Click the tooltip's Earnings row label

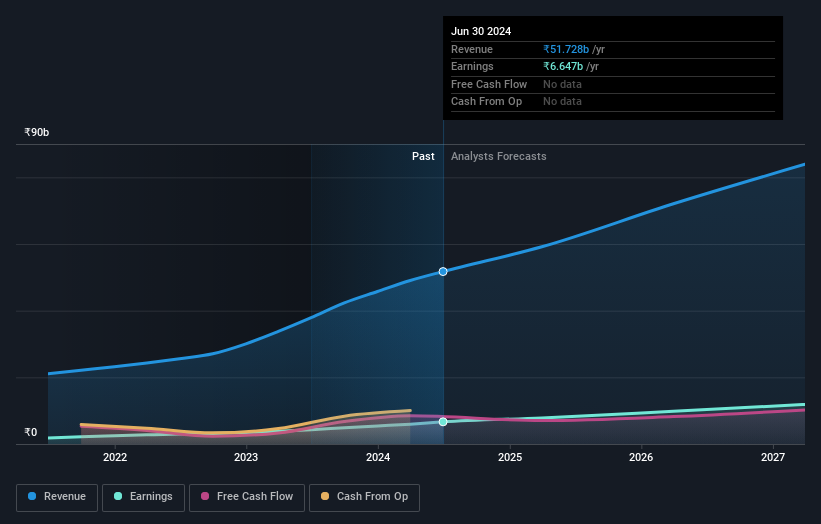472,66
